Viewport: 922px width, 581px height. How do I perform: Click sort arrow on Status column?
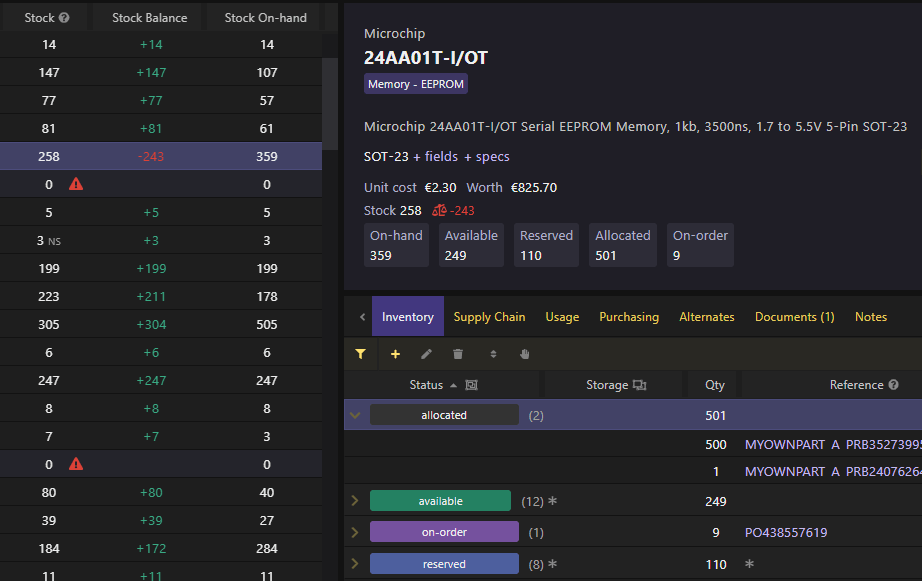453,386
